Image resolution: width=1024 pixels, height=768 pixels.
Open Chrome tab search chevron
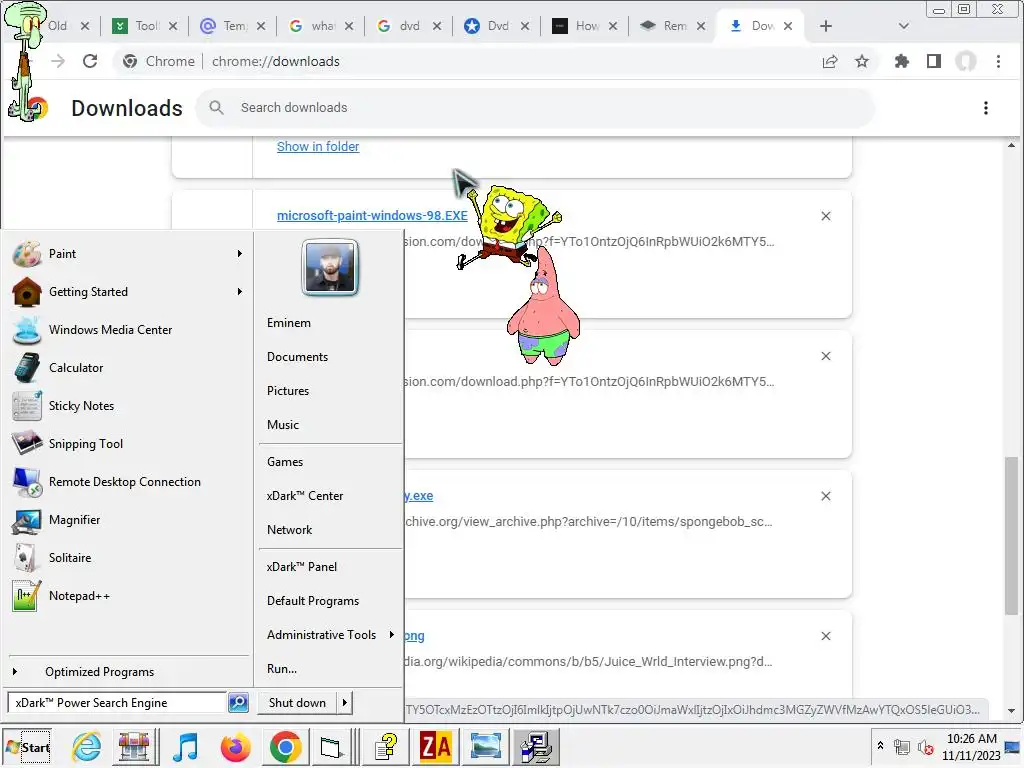(x=903, y=26)
